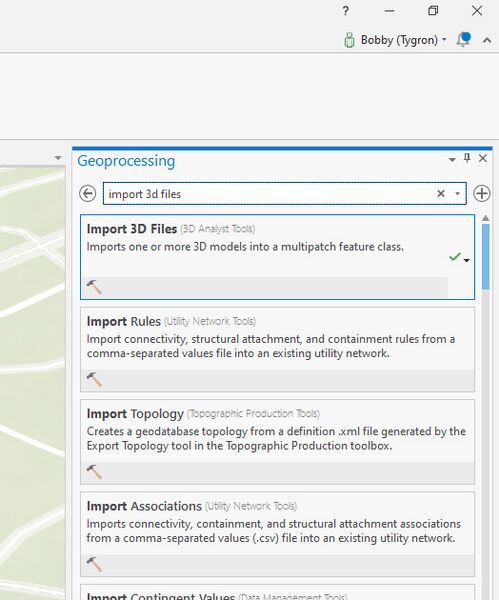This screenshot has height=600, width=499.
Task: Open the Import Contingent Values tool
Action: tap(277, 592)
